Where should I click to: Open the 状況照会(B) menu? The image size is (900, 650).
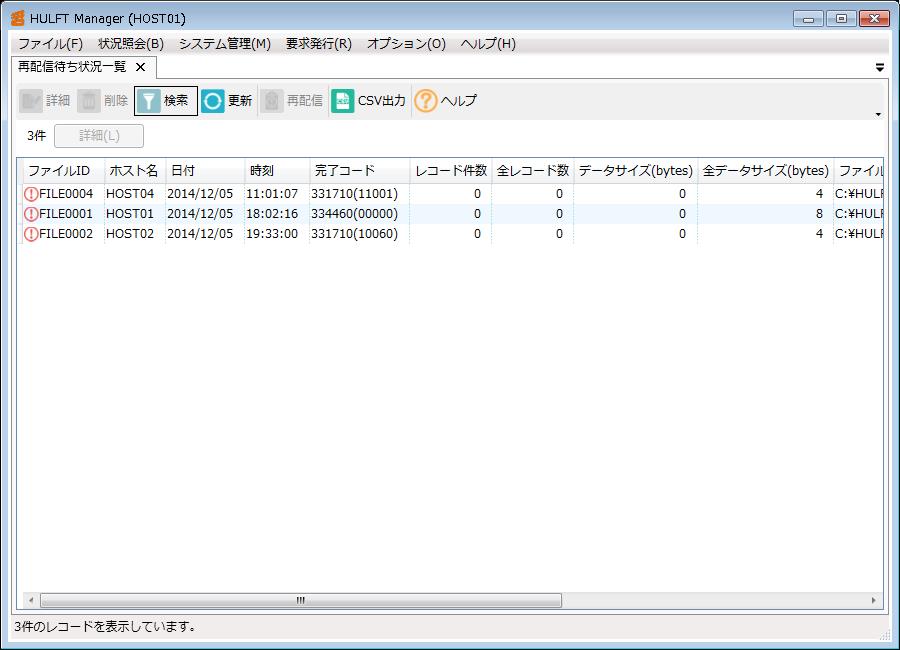coord(131,44)
